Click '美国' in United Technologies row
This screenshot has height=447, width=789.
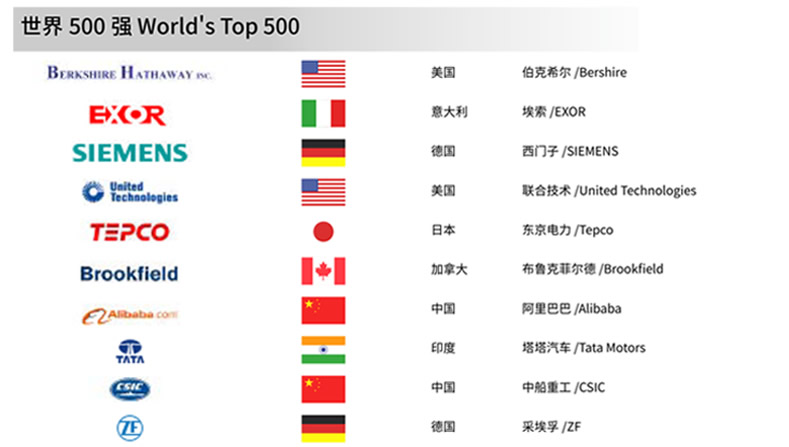coord(443,191)
